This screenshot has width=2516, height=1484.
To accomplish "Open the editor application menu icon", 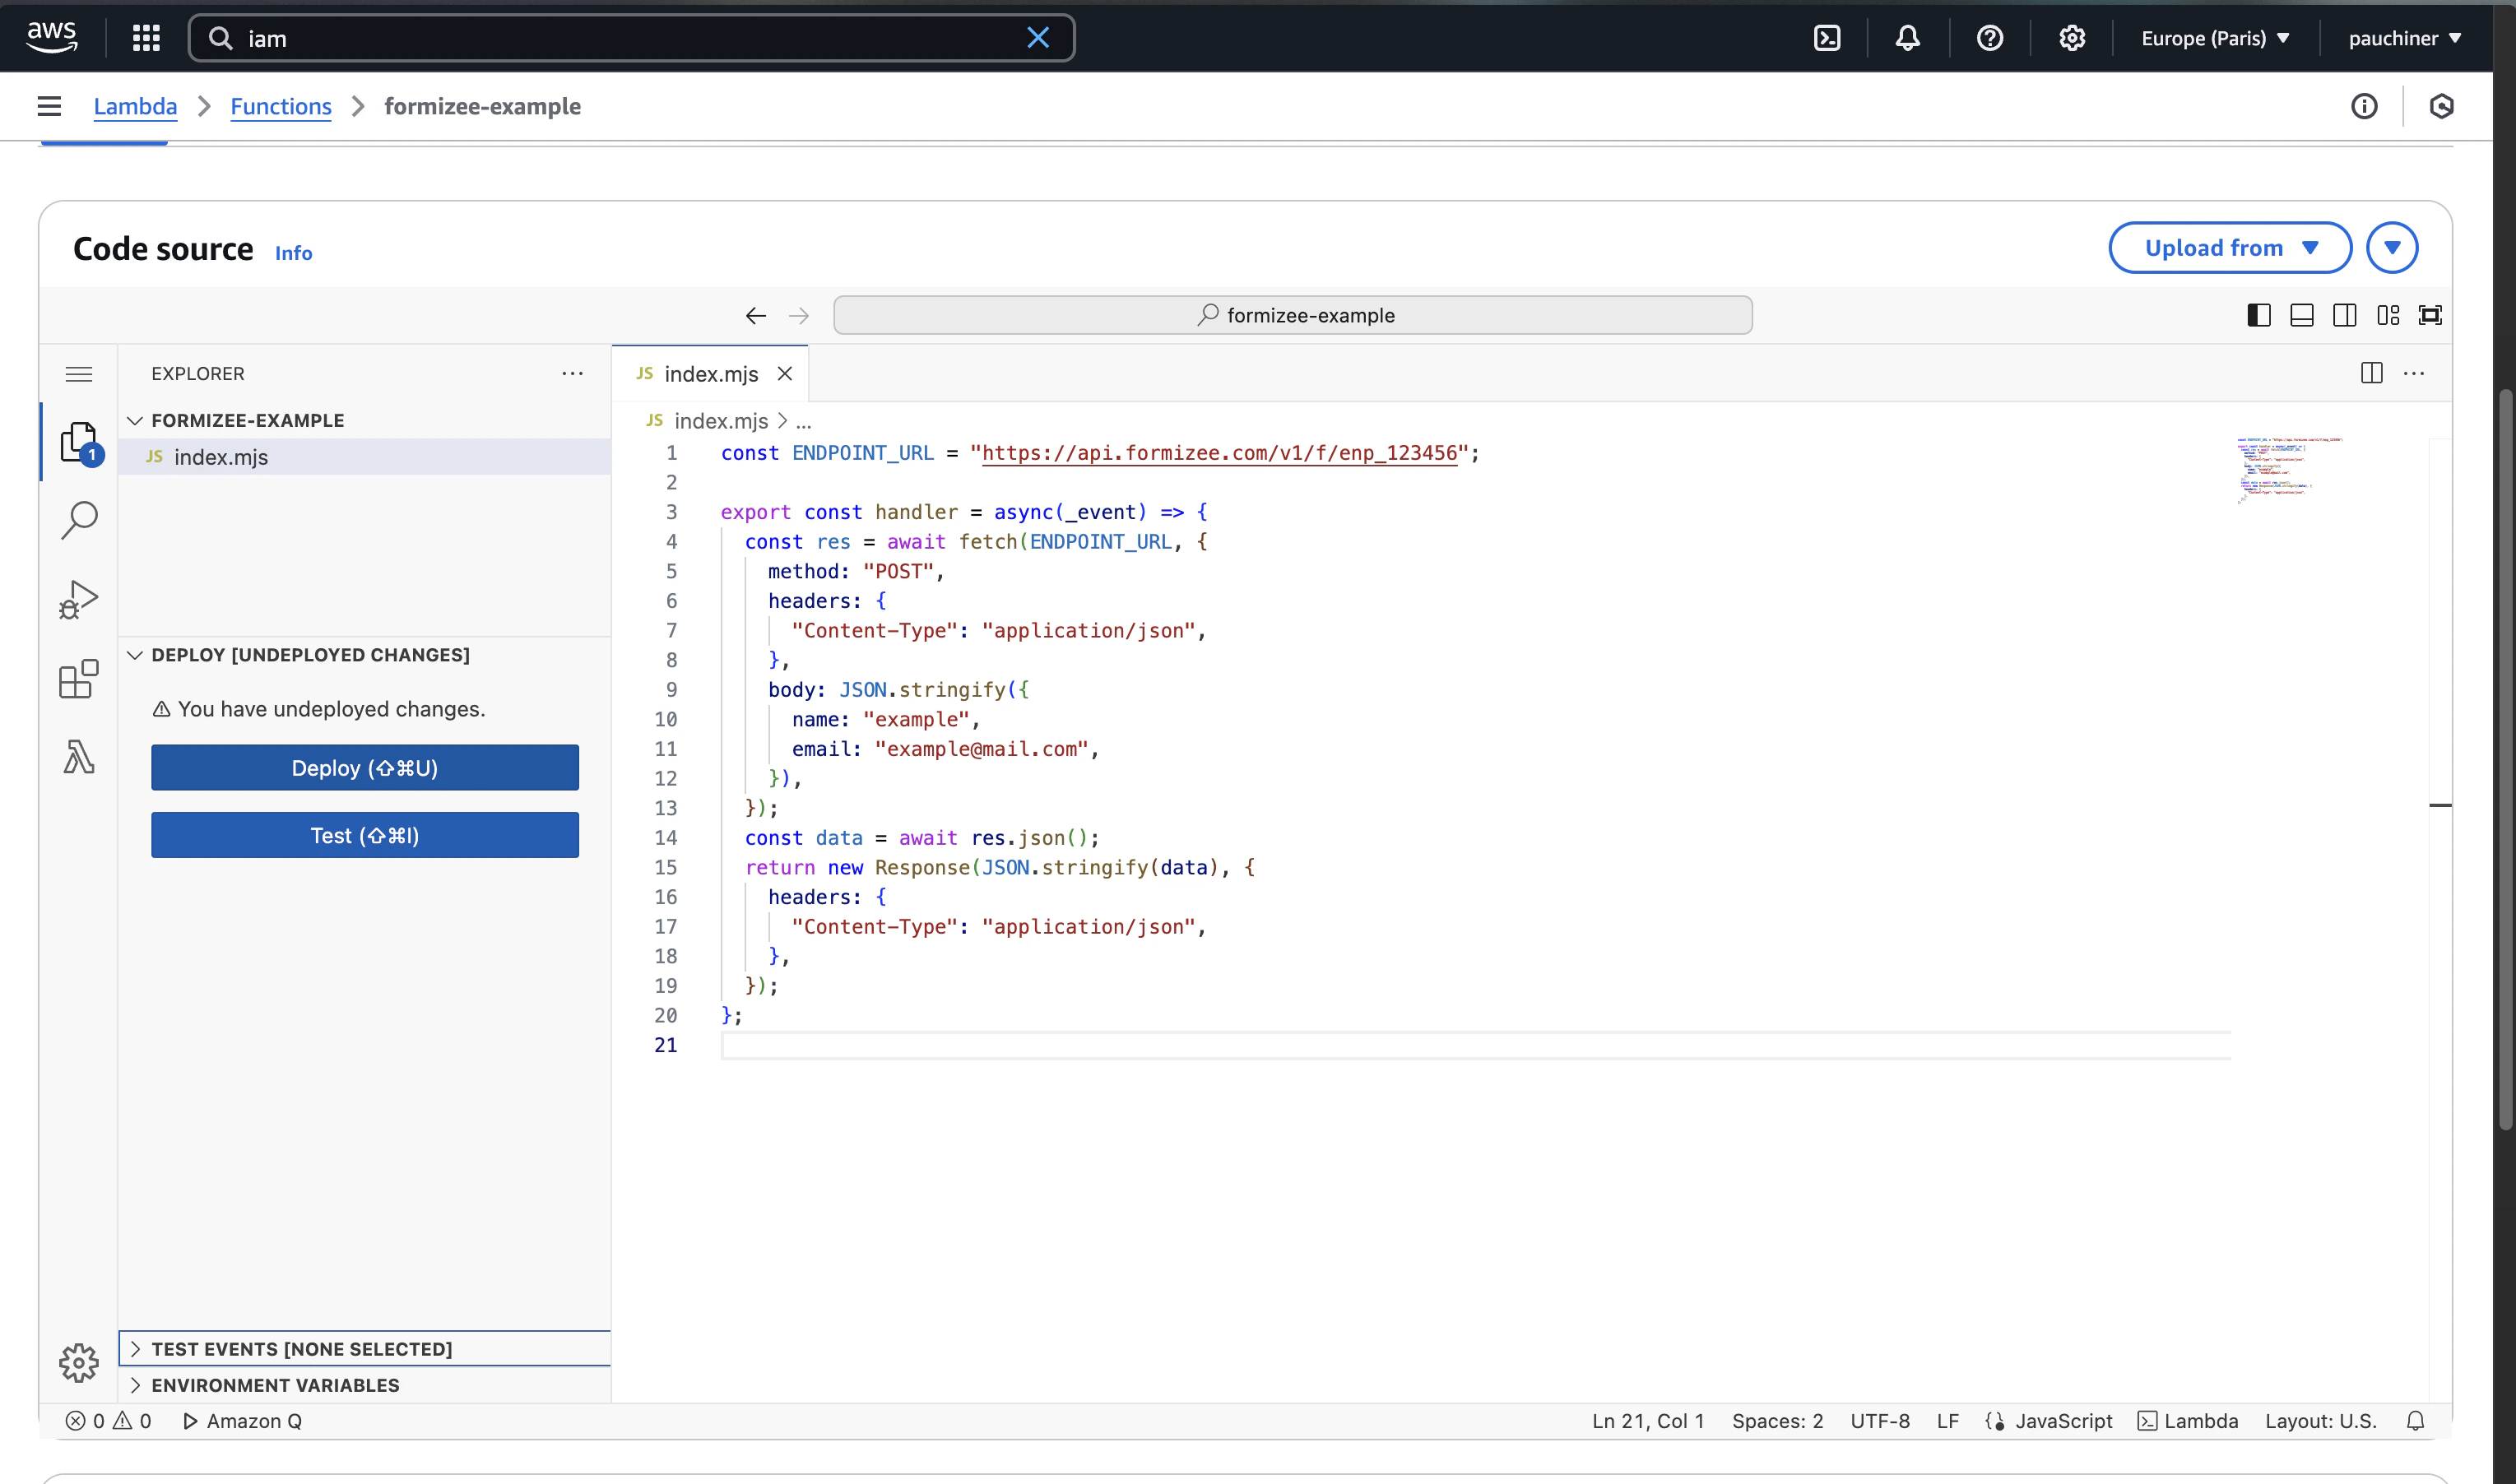I will point(79,374).
